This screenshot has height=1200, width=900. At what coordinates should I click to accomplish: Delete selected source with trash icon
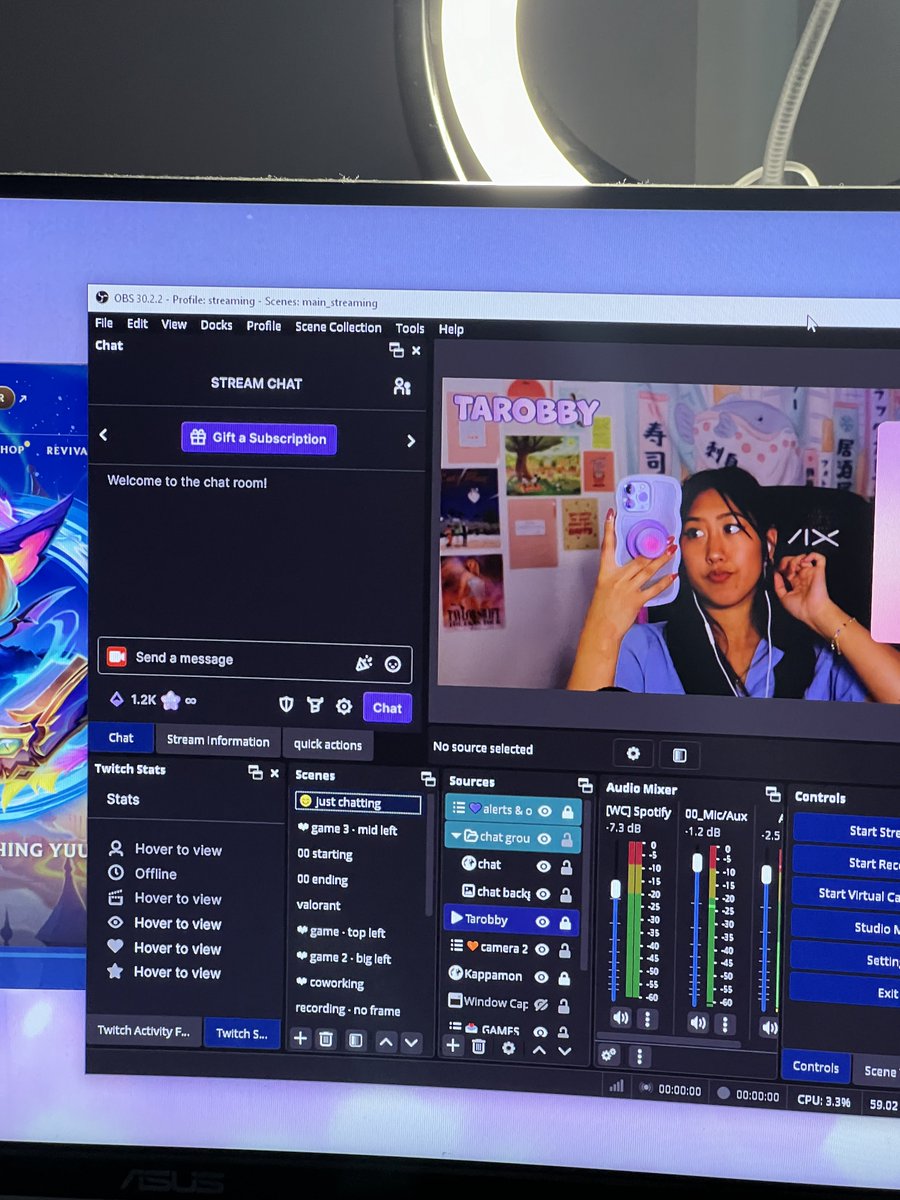[x=478, y=1046]
